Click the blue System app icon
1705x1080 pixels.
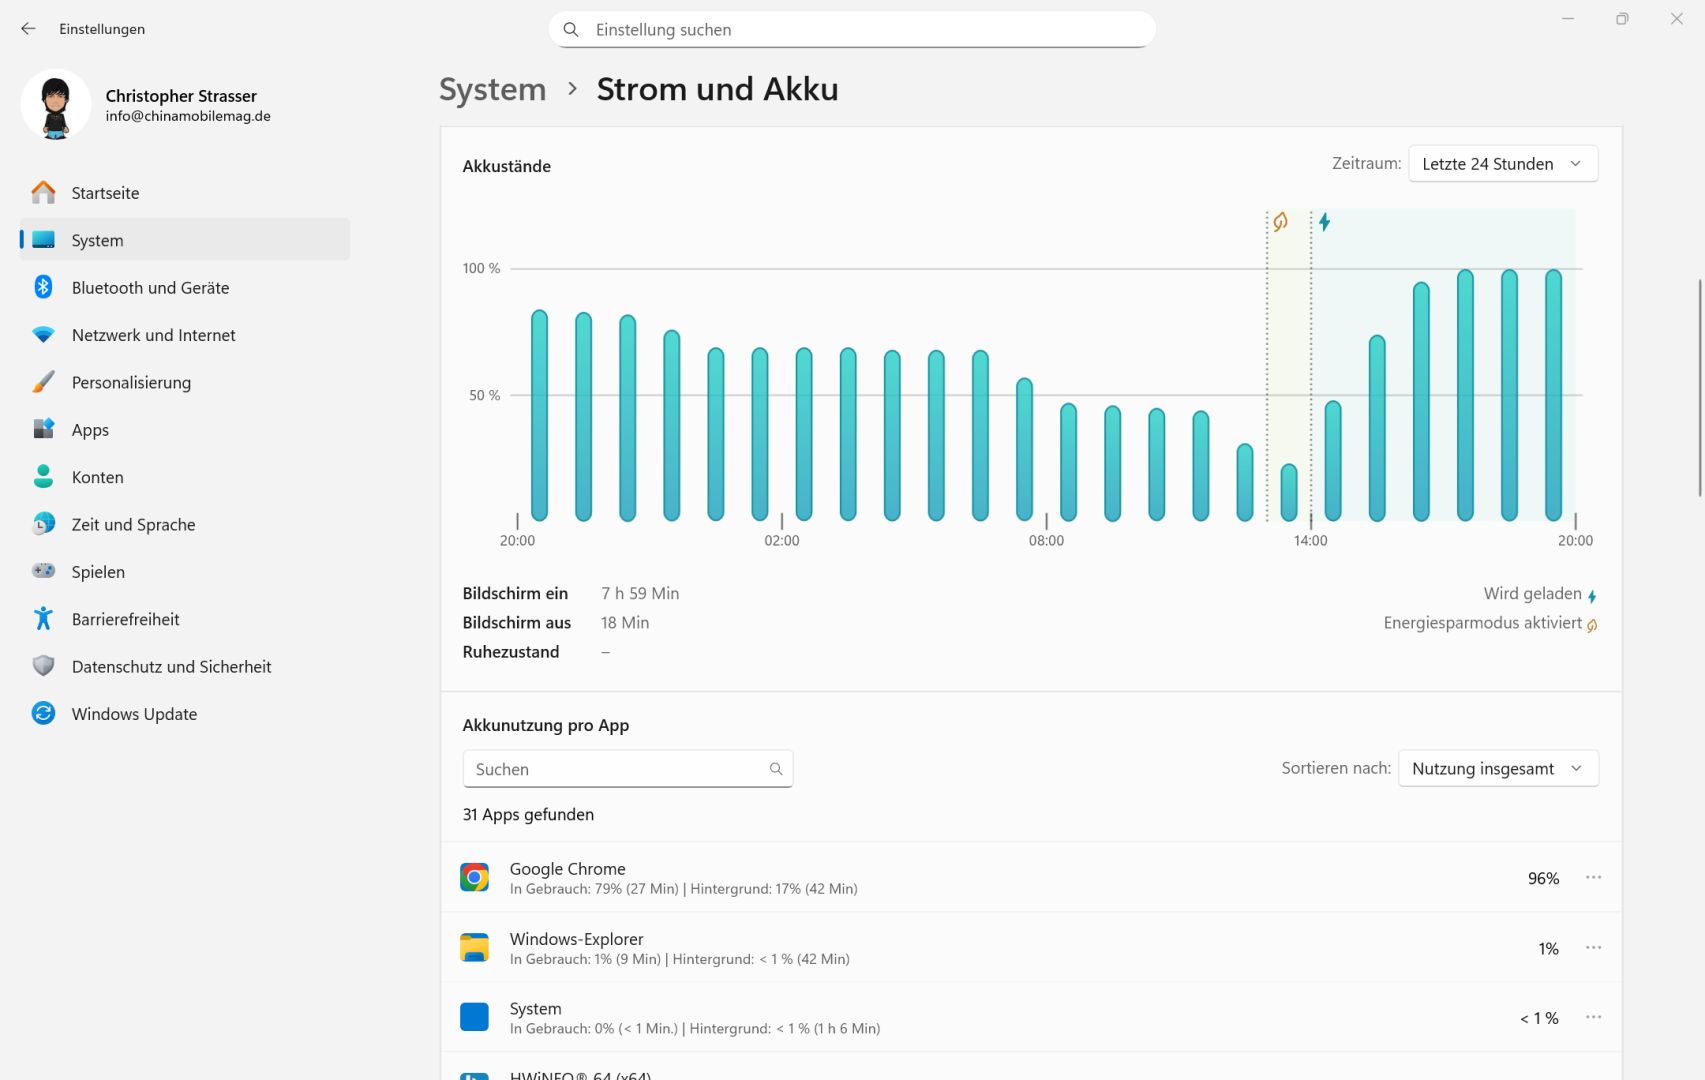(x=474, y=1017)
